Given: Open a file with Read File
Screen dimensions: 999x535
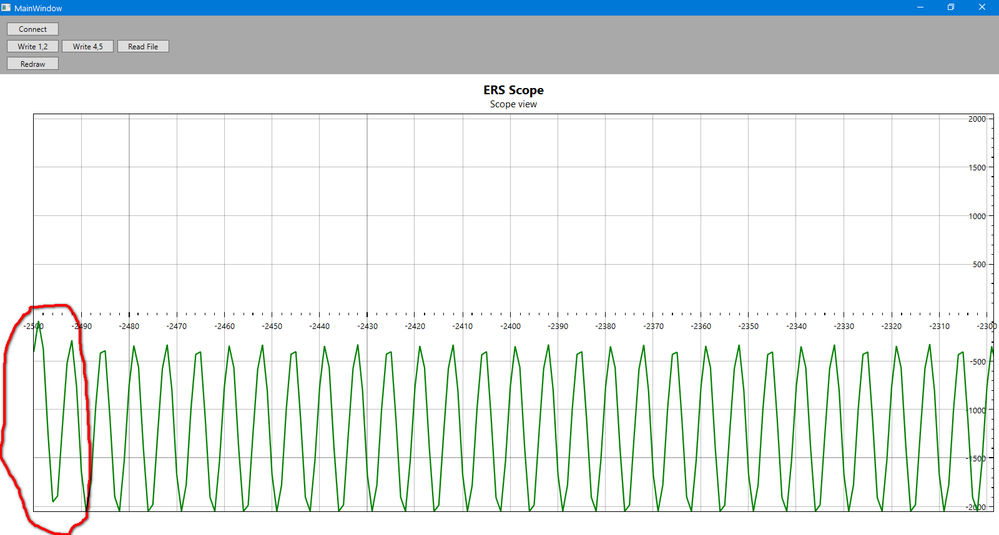Looking at the screenshot, I should point(143,46).
